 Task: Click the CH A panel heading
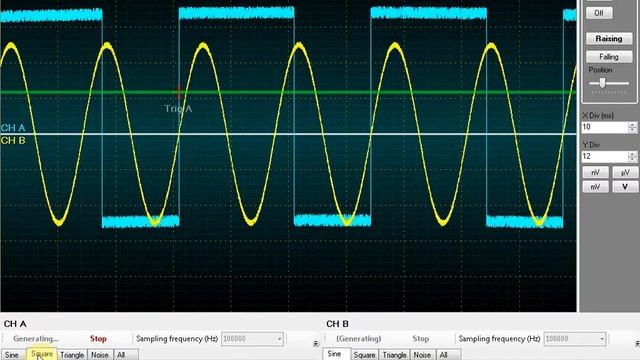(15, 324)
